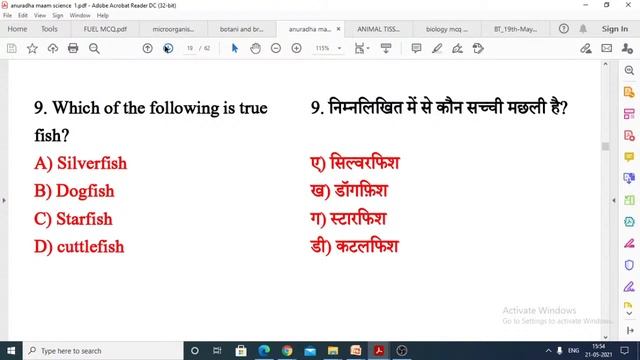Viewport: 640px width, 360px height.
Task: Expand the left navigation pane arrow
Action: (x=4, y=200)
